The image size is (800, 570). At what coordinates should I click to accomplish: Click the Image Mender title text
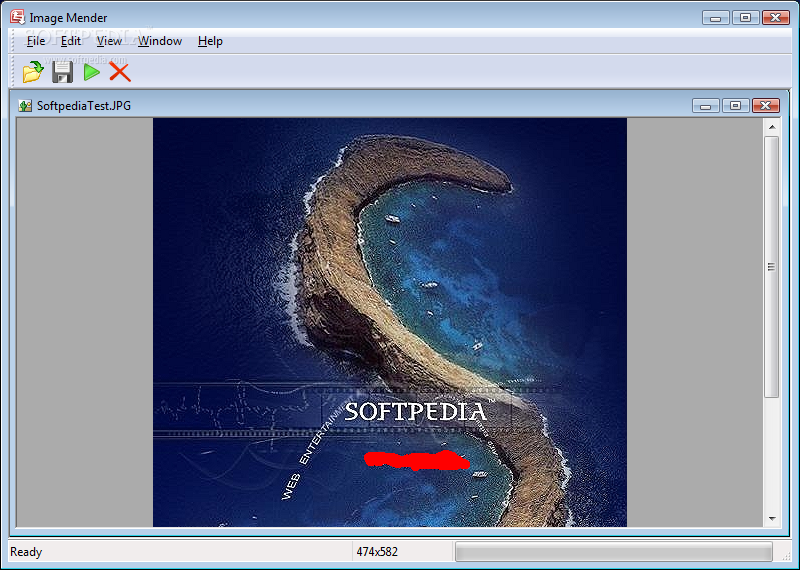click(68, 18)
